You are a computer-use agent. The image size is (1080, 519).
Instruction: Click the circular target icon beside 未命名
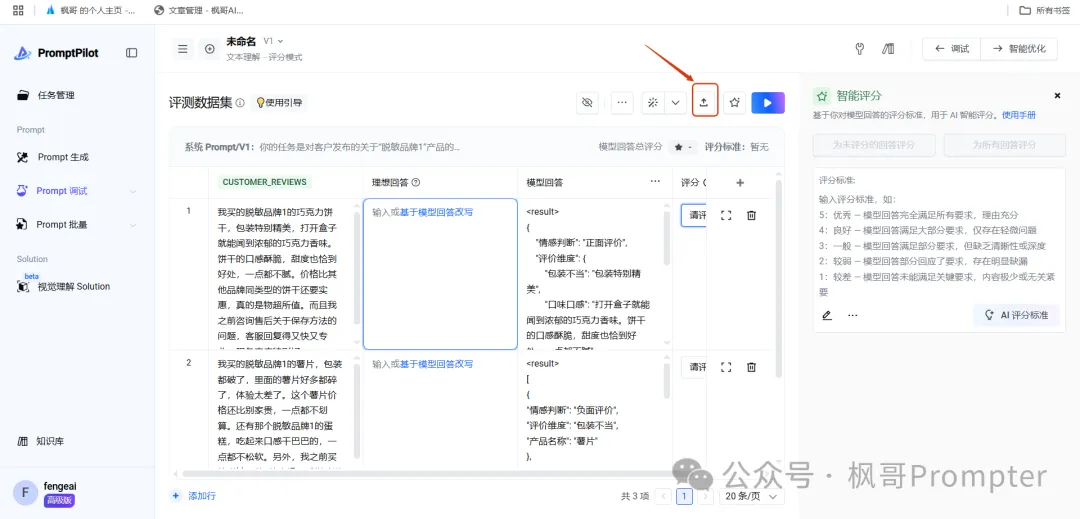click(x=209, y=49)
